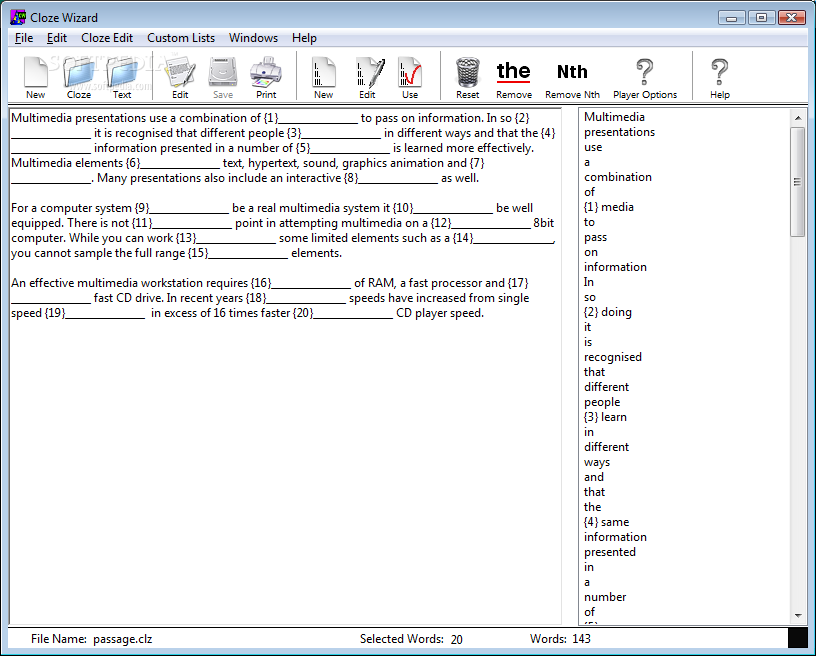Create a New custom word list

[x=323, y=78]
